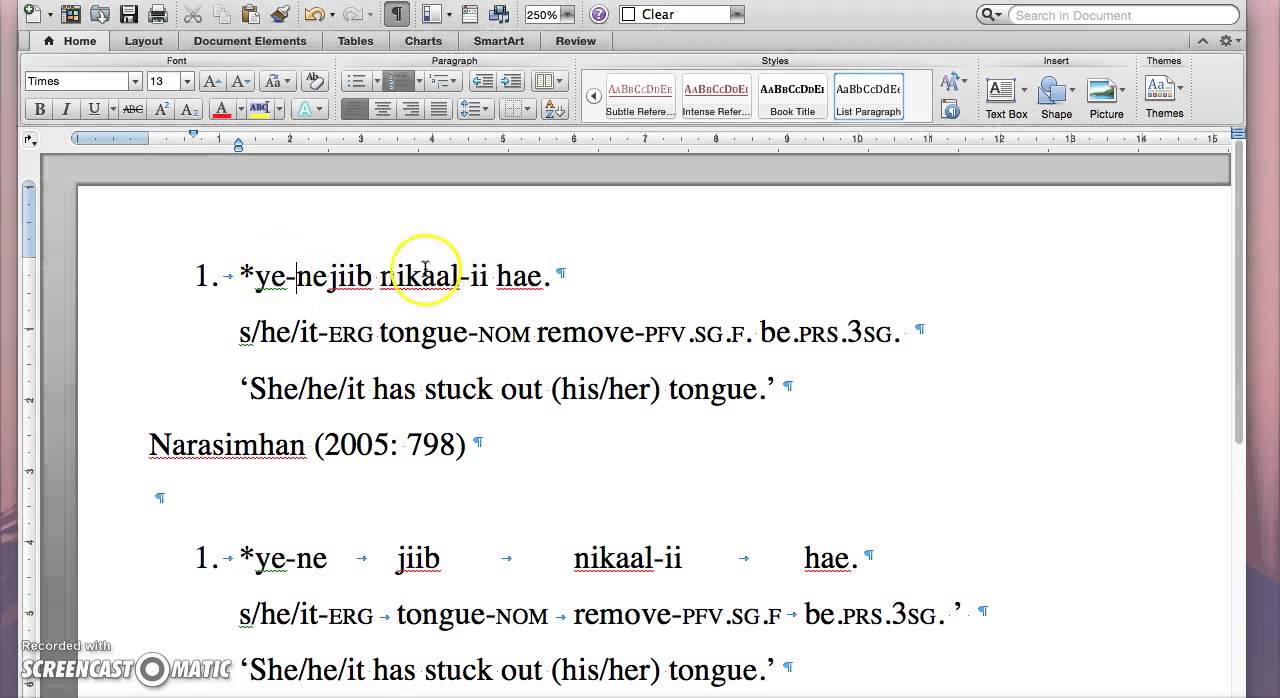Apply superscript formatting
The width and height of the screenshot is (1280, 698).
(x=162, y=109)
